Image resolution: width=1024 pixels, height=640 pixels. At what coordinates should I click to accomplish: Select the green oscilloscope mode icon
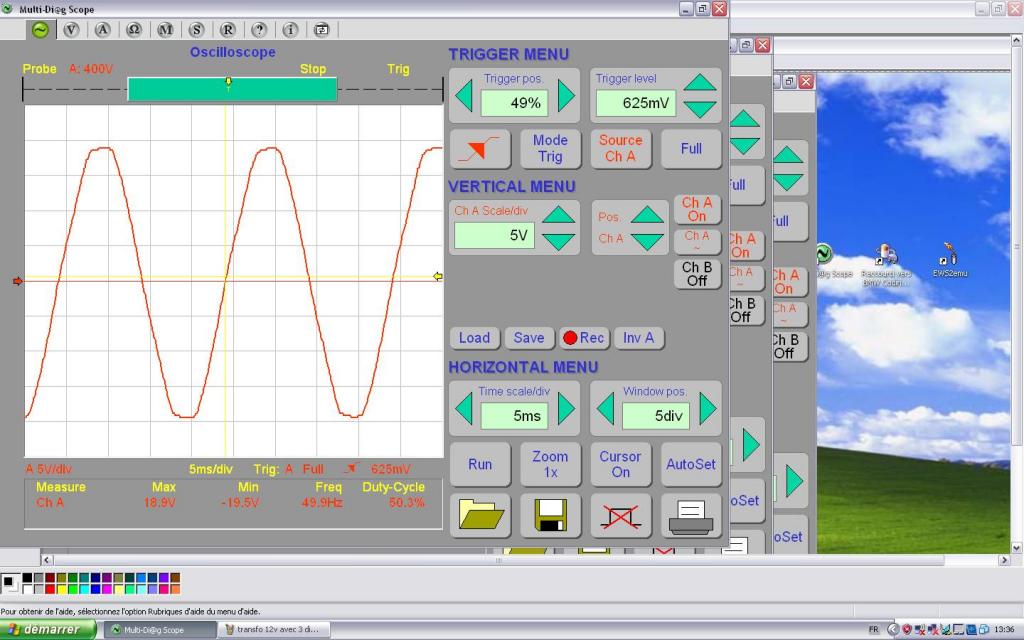pos(40,29)
